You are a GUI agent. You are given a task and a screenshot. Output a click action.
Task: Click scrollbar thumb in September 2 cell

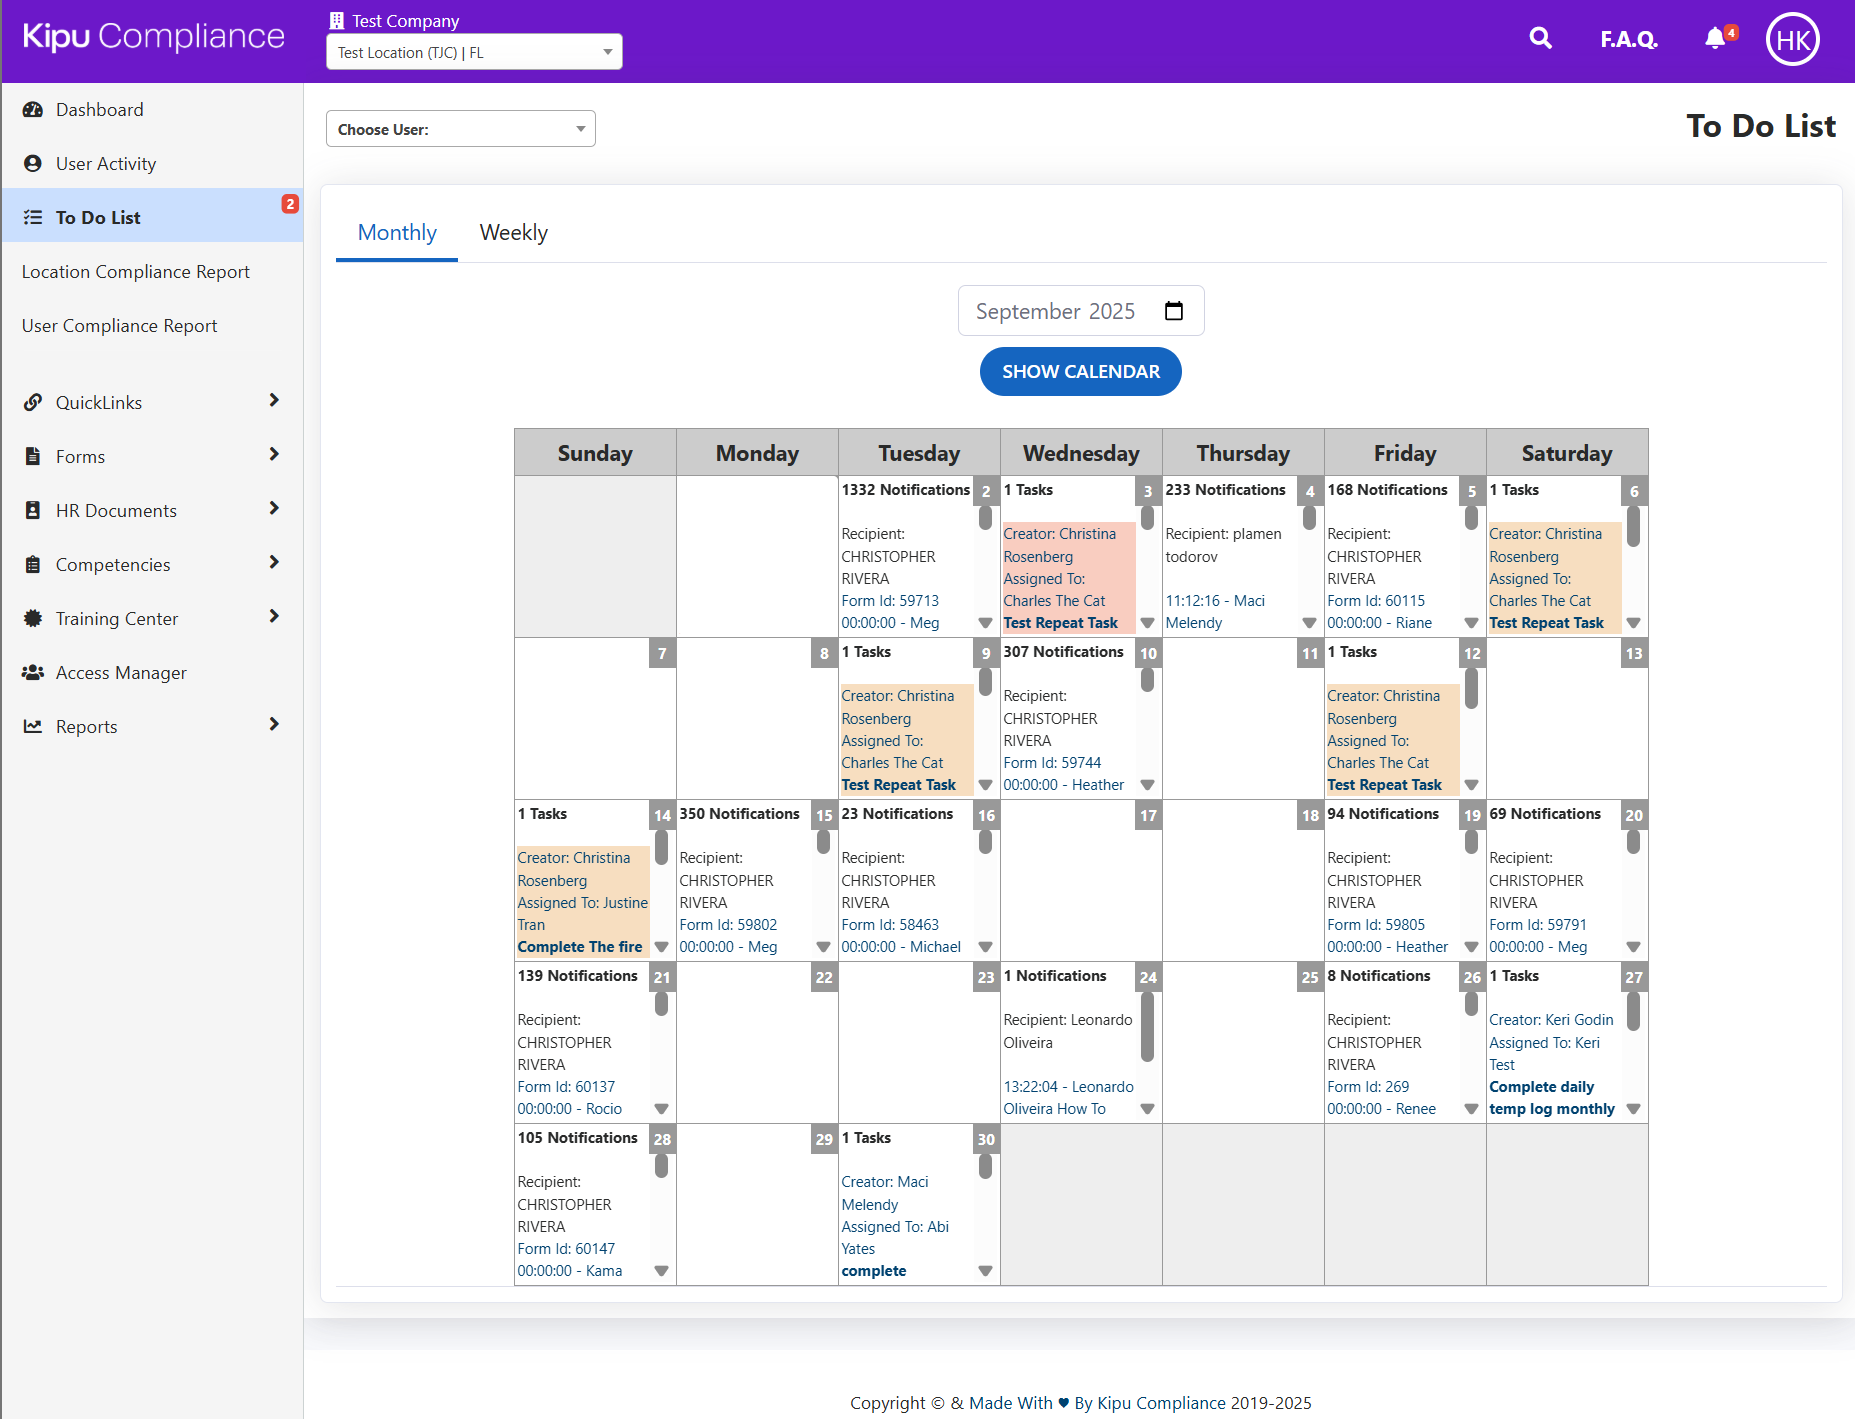click(x=985, y=517)
